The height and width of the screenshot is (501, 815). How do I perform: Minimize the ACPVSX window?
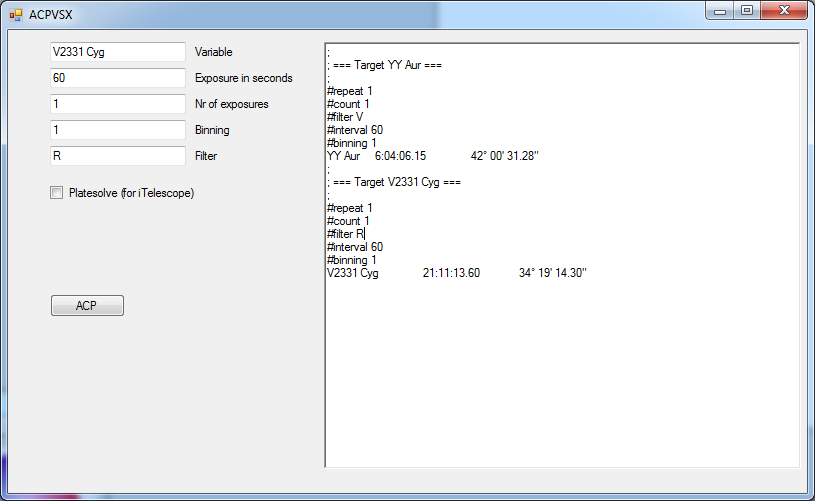pyautogui.click(x=720, y=10)
